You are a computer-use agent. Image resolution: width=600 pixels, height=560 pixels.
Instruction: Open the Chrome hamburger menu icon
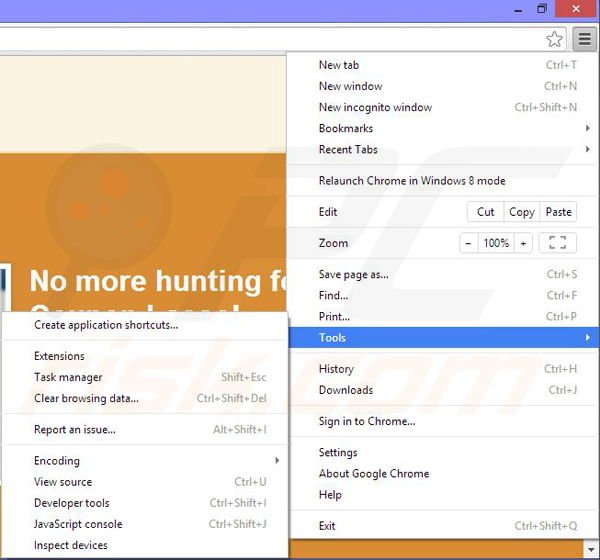tap(584, 39)
